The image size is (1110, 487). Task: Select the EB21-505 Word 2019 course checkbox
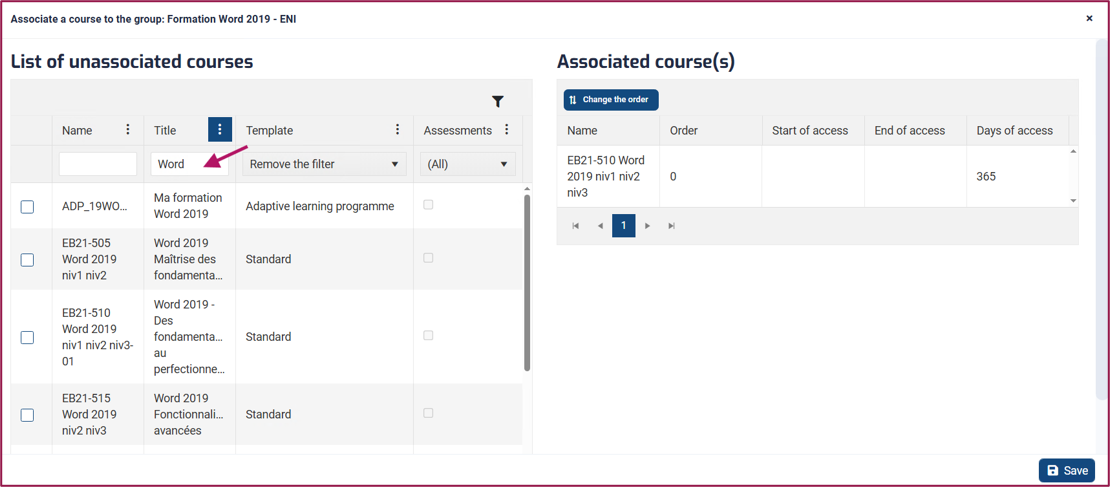pyautogui.click(x=27, y=260)
